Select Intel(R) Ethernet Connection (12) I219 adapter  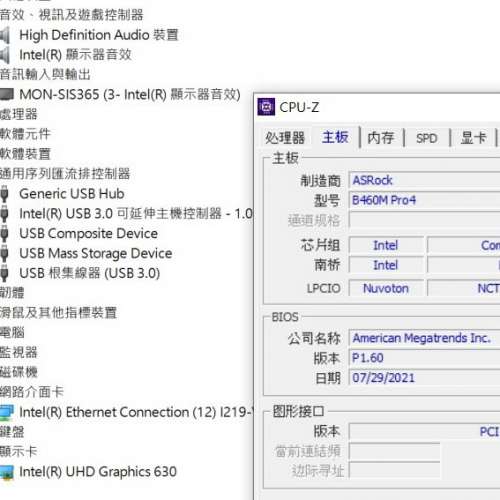pyautogui.click(x=136, y=412)
